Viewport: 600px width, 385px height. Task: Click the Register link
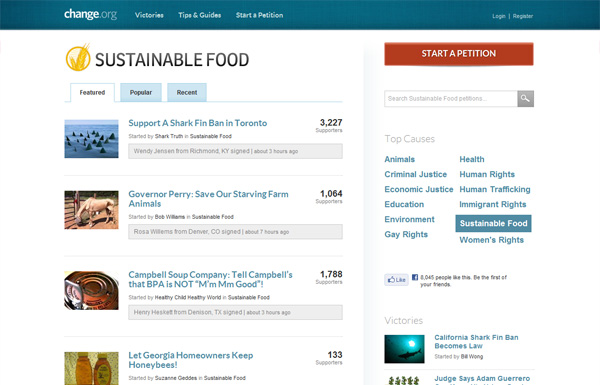pos(523,16)
